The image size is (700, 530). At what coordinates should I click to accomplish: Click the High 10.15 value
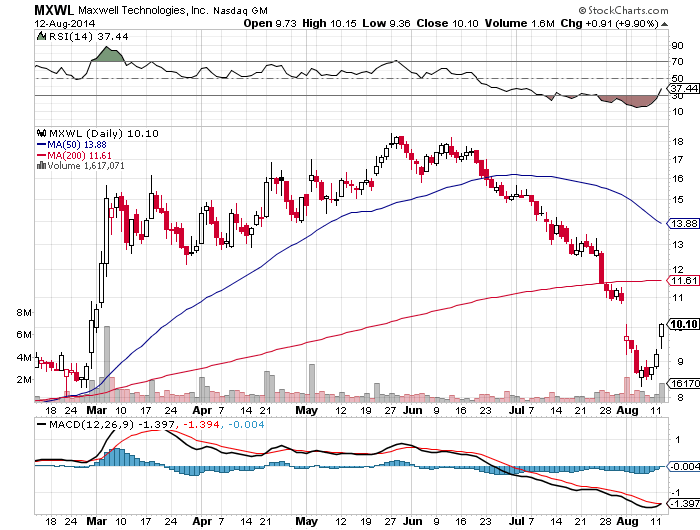329,23
